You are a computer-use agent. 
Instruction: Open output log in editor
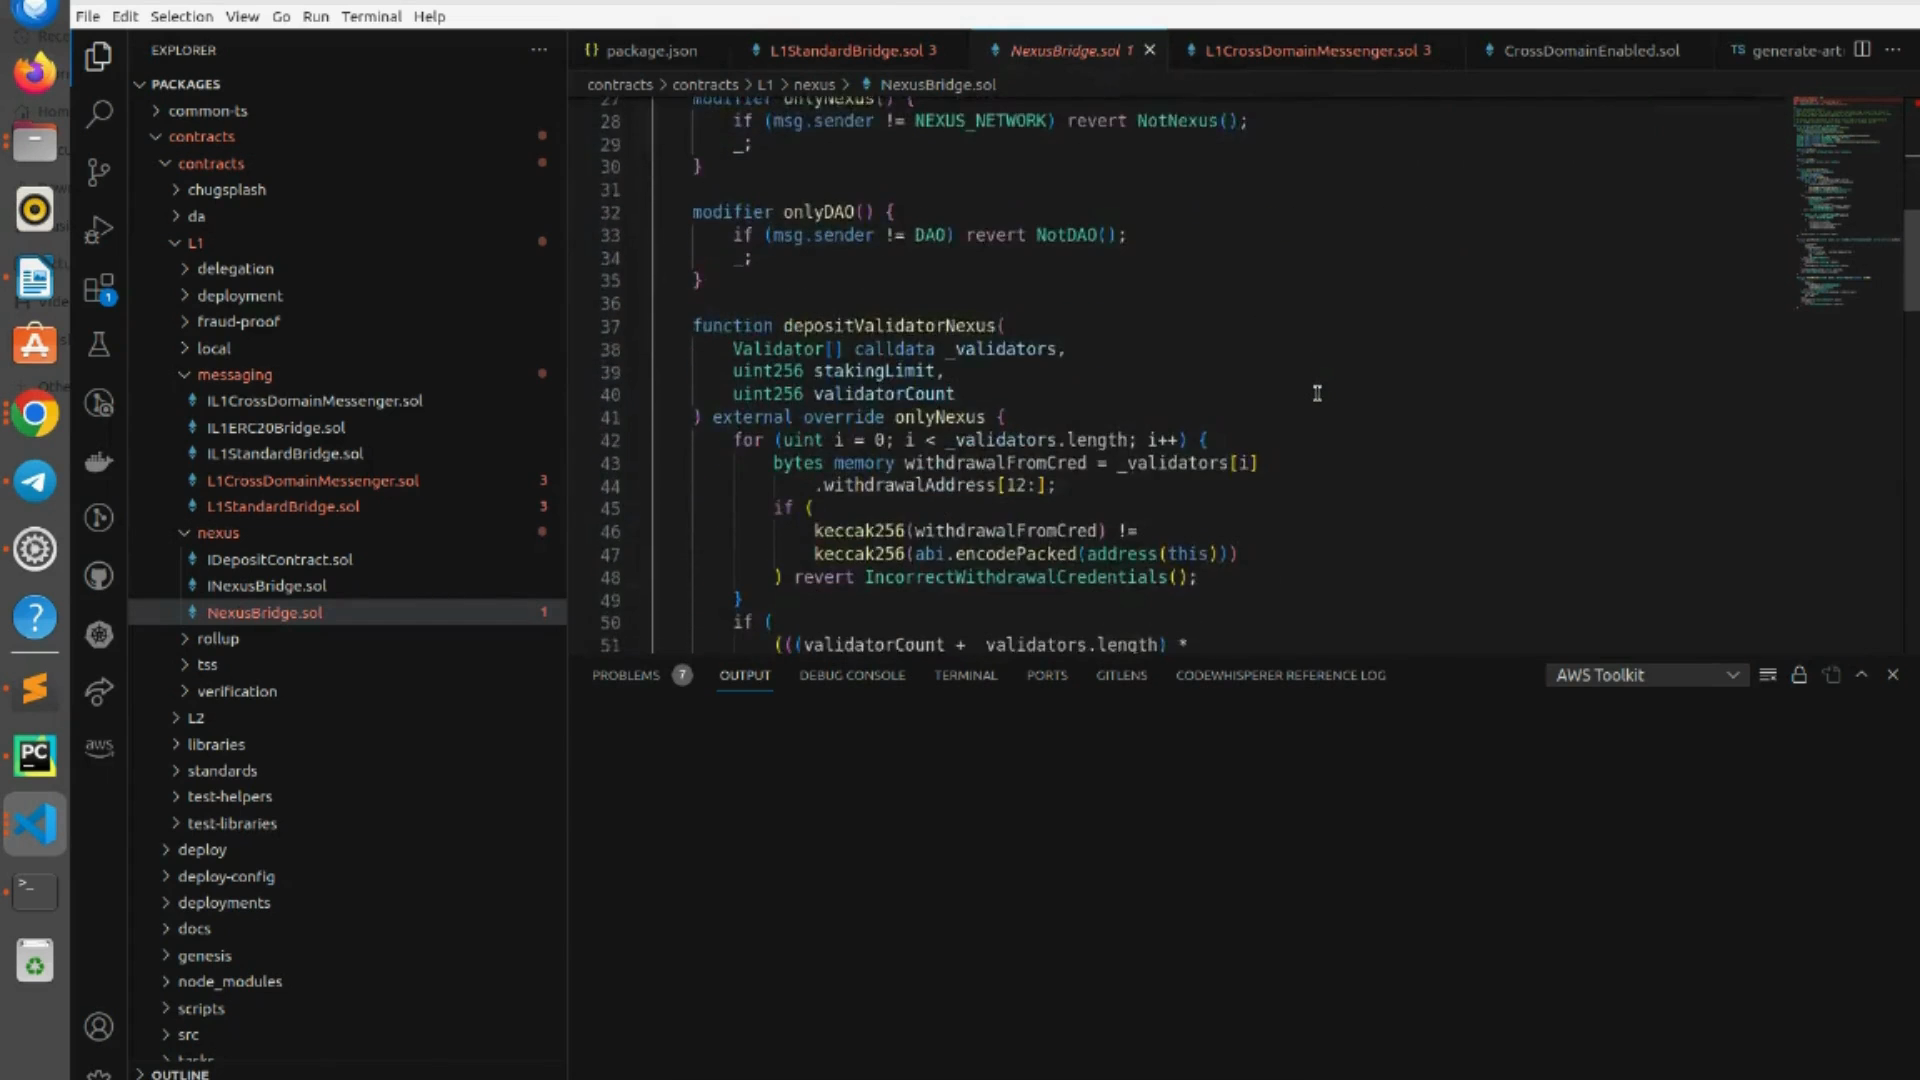1831,675
